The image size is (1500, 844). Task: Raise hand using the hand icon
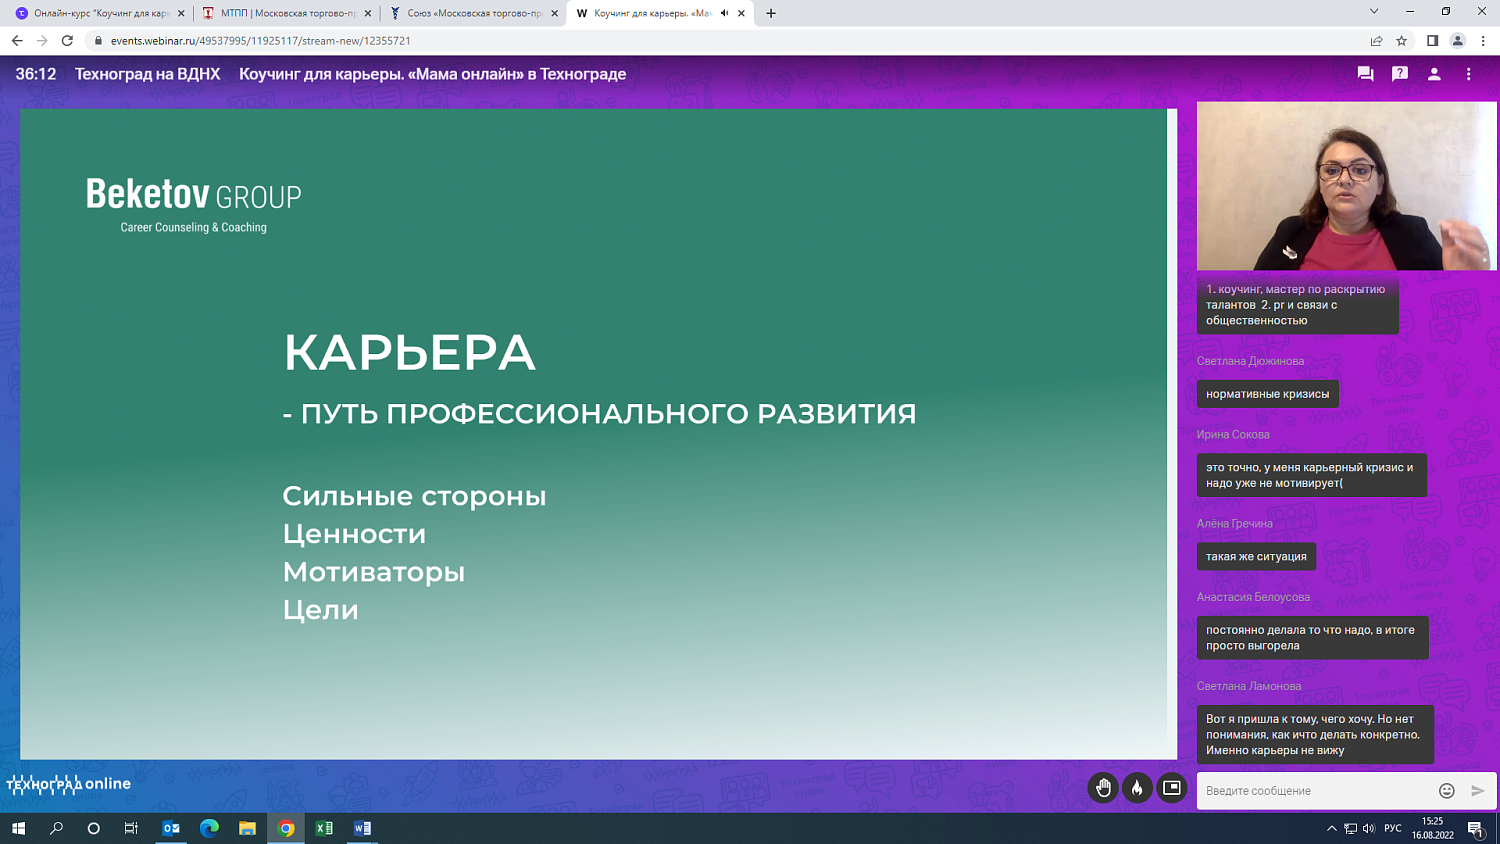(1103, 789)
